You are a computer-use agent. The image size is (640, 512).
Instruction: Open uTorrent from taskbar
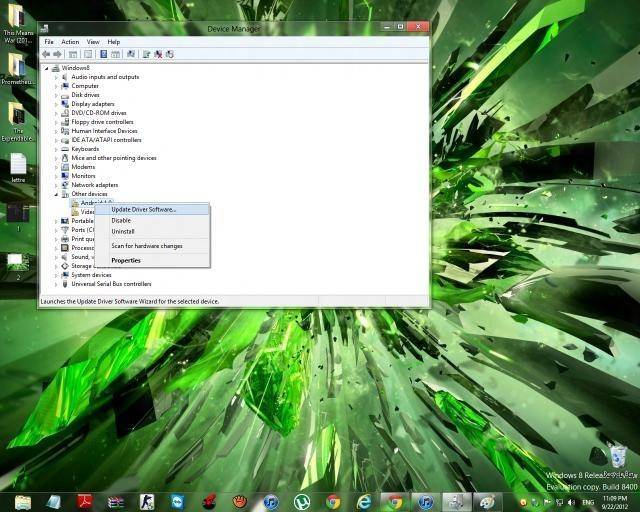tap(302, 502)
